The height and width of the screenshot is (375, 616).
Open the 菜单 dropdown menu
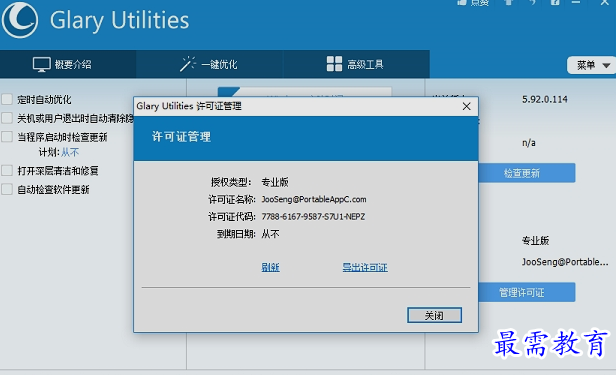click(592, 65)
